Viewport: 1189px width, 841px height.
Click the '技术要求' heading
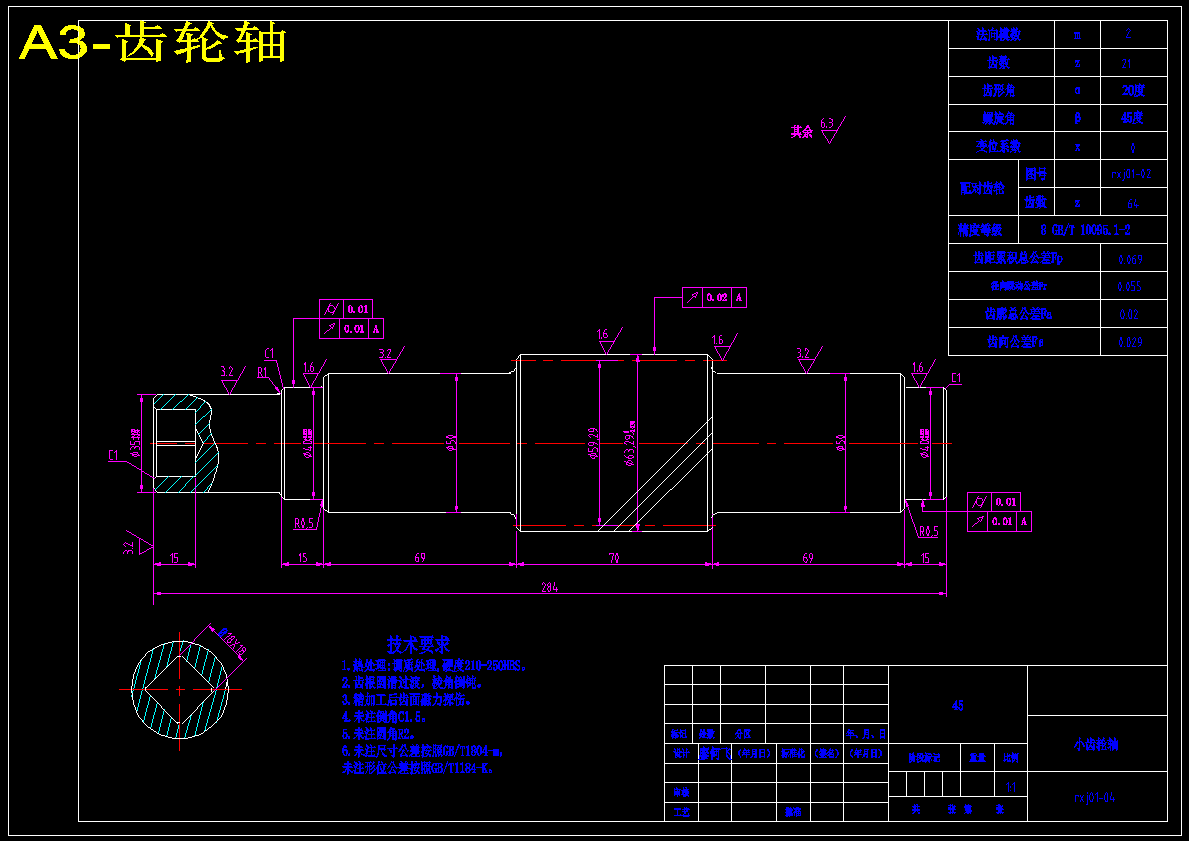[x=418, y=645]
